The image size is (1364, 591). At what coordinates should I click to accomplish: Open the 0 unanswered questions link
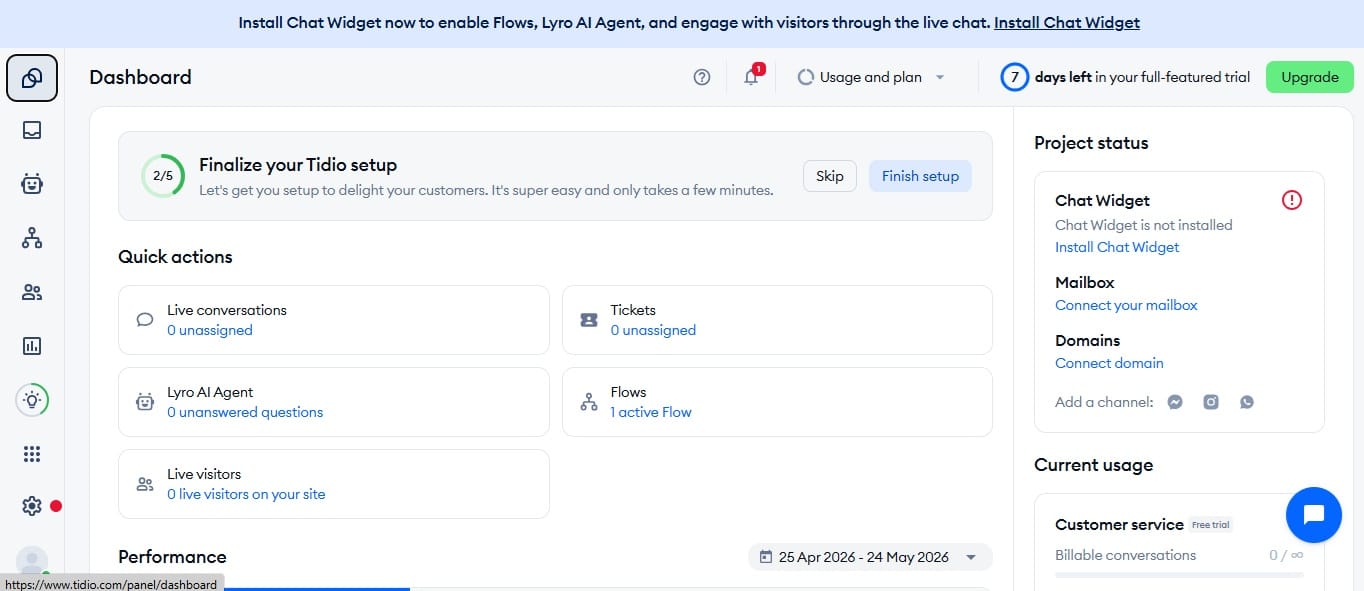tap(245, 412)
